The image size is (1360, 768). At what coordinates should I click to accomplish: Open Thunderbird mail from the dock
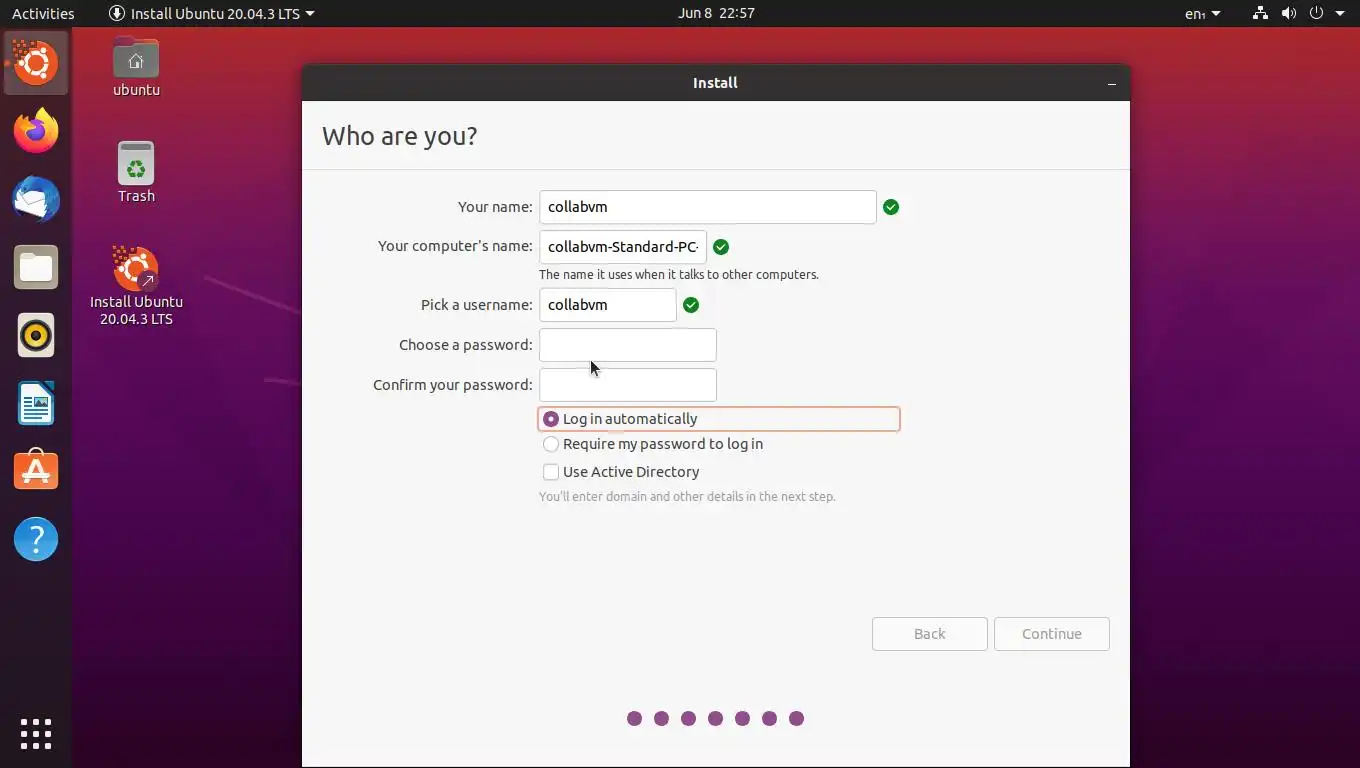(36, 199)
